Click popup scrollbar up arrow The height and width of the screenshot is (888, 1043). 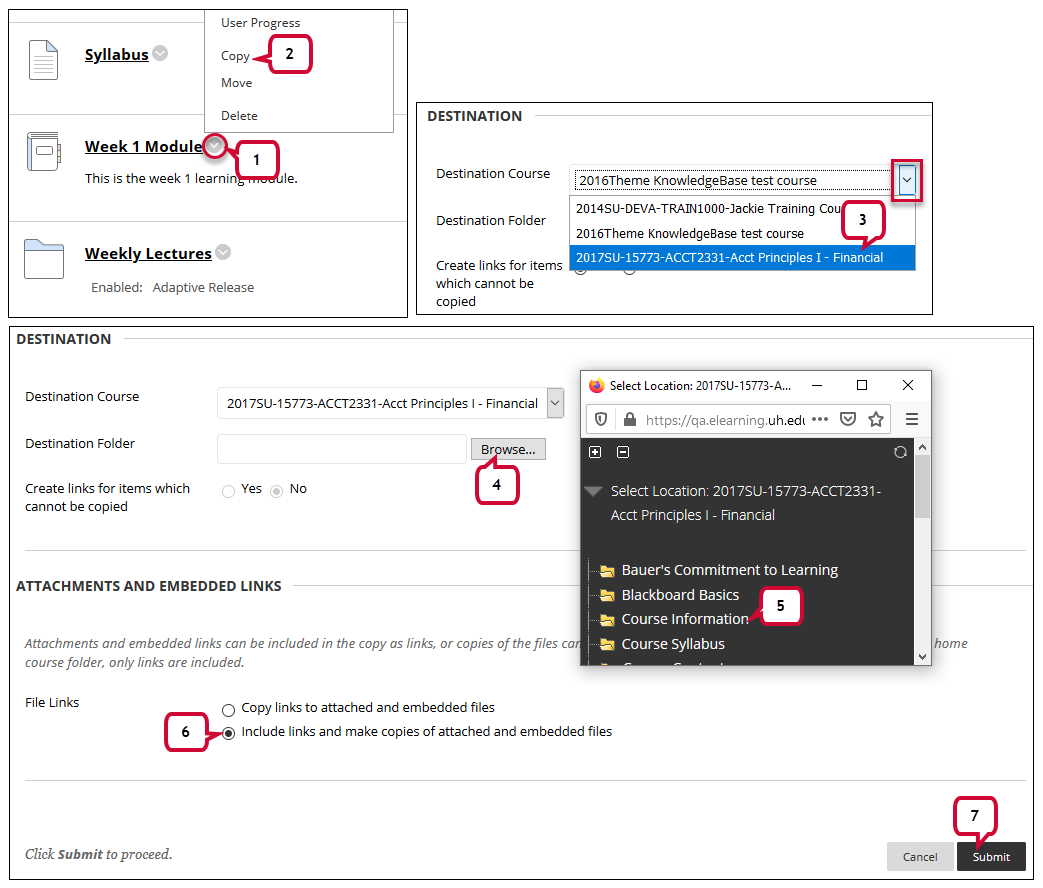922,448
